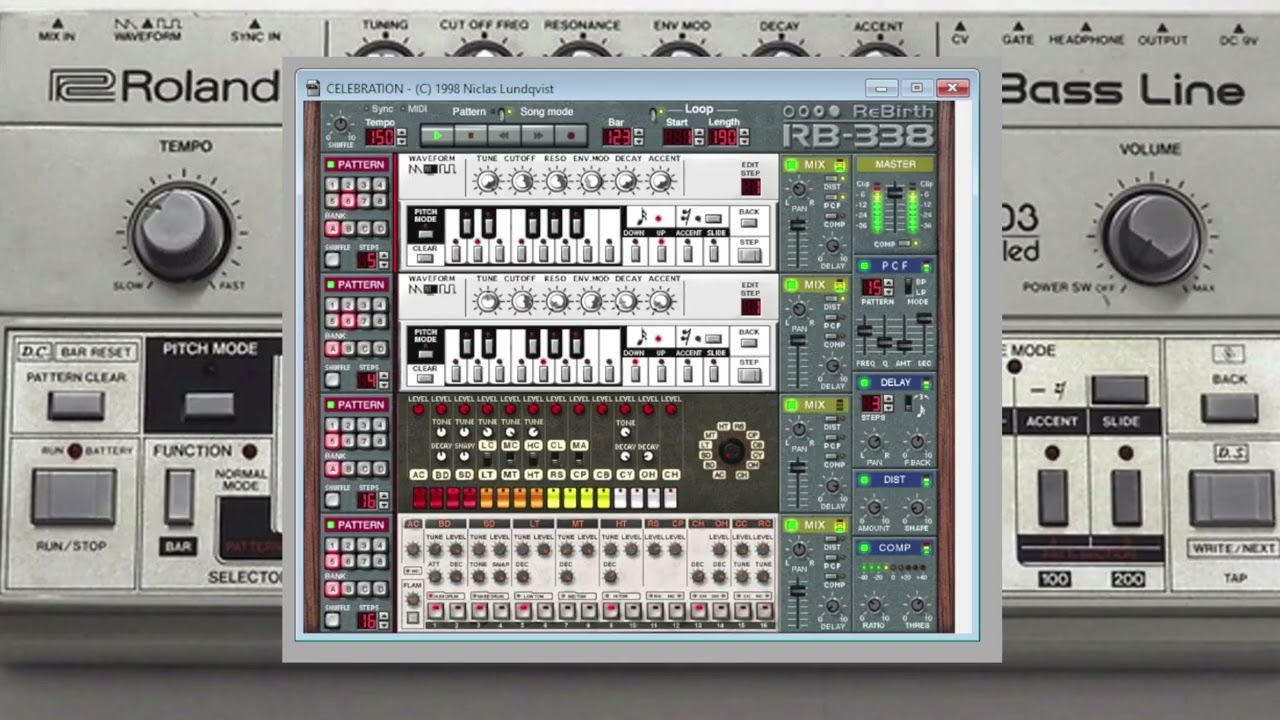Click the left Master volume fader
Image resolution: width=1280 pixels, height=720 pixels.
click(x=895, y=193)
